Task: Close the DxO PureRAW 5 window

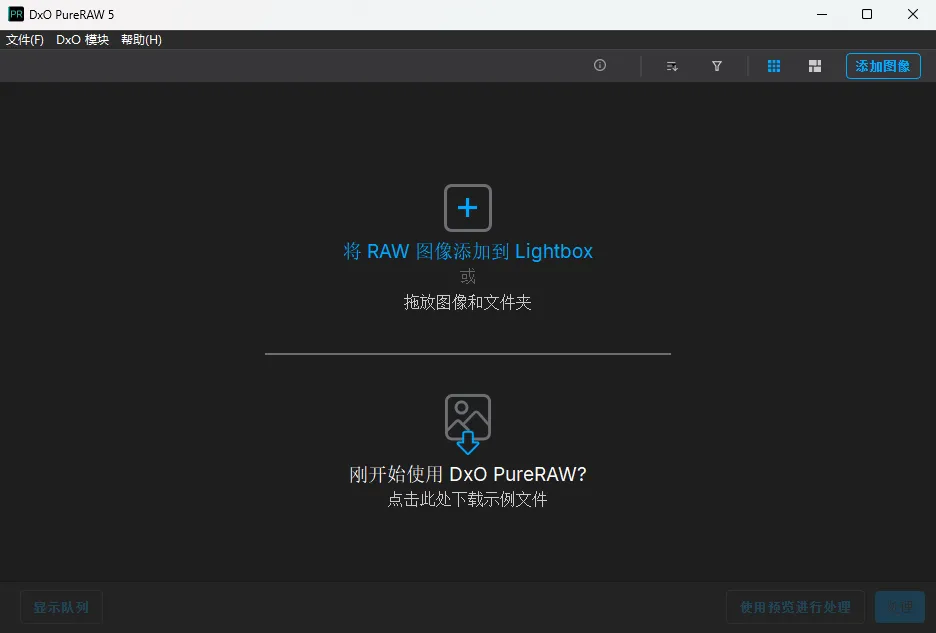Action: click(913, 14)
